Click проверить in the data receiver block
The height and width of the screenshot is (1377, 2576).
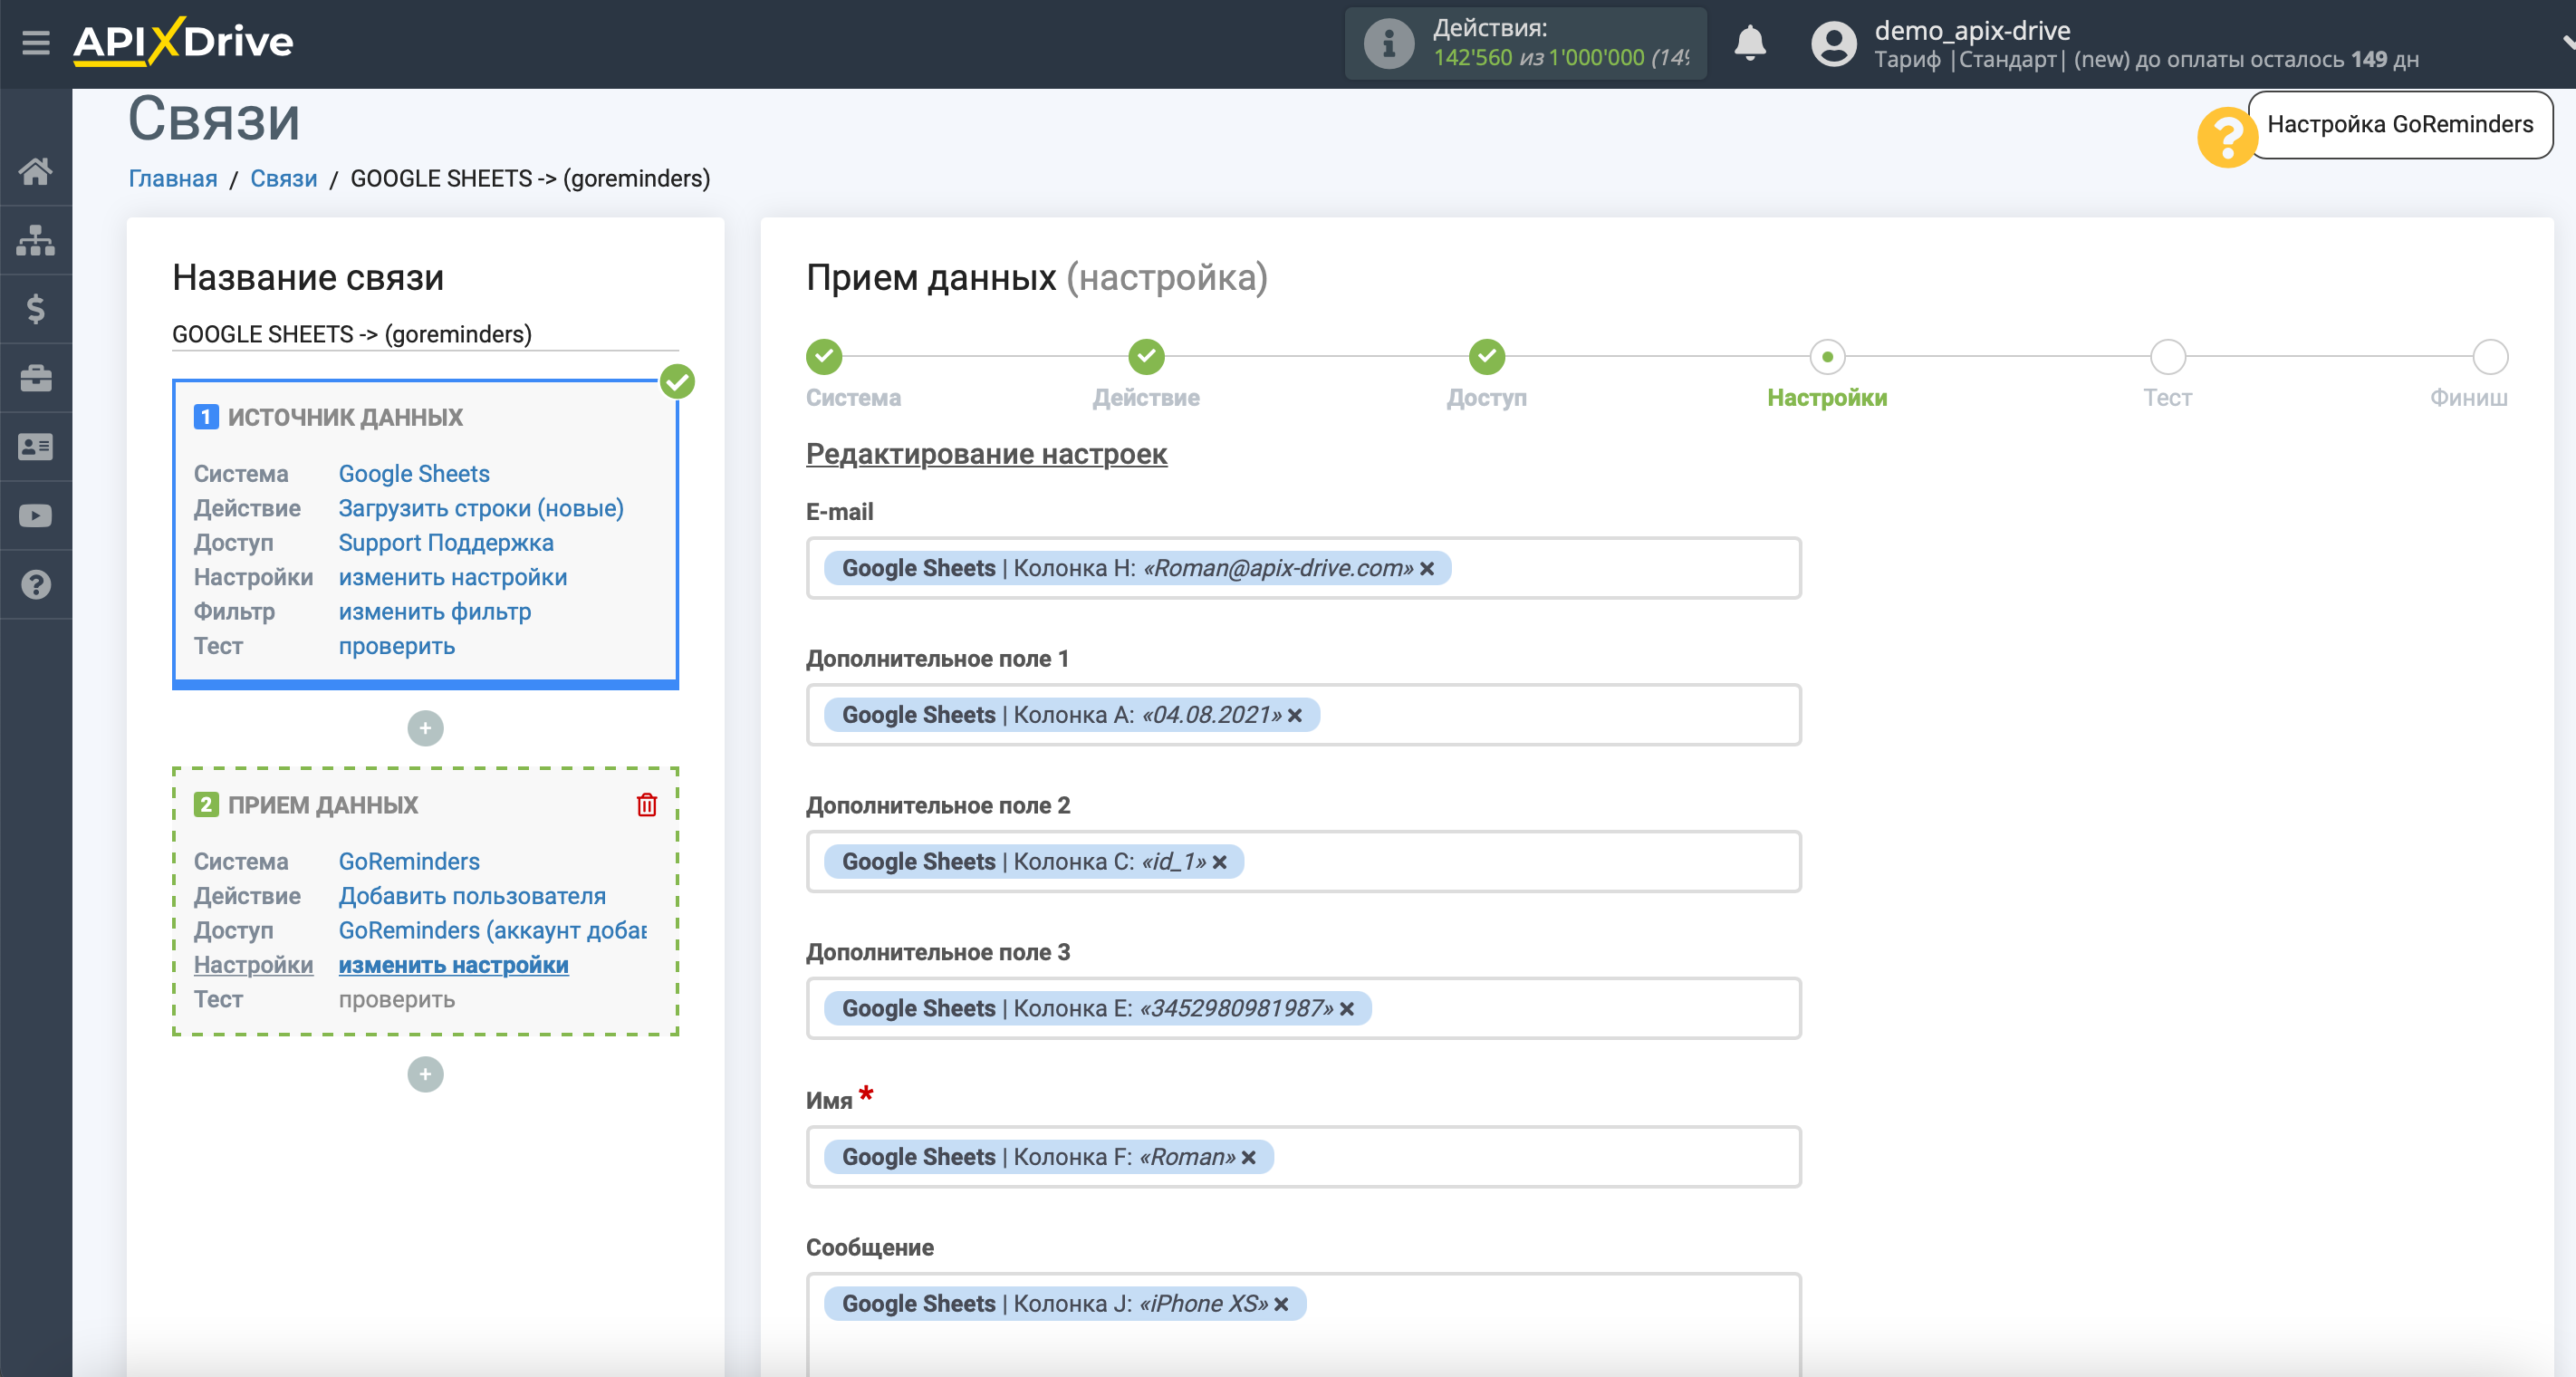(x=397, y=999)
